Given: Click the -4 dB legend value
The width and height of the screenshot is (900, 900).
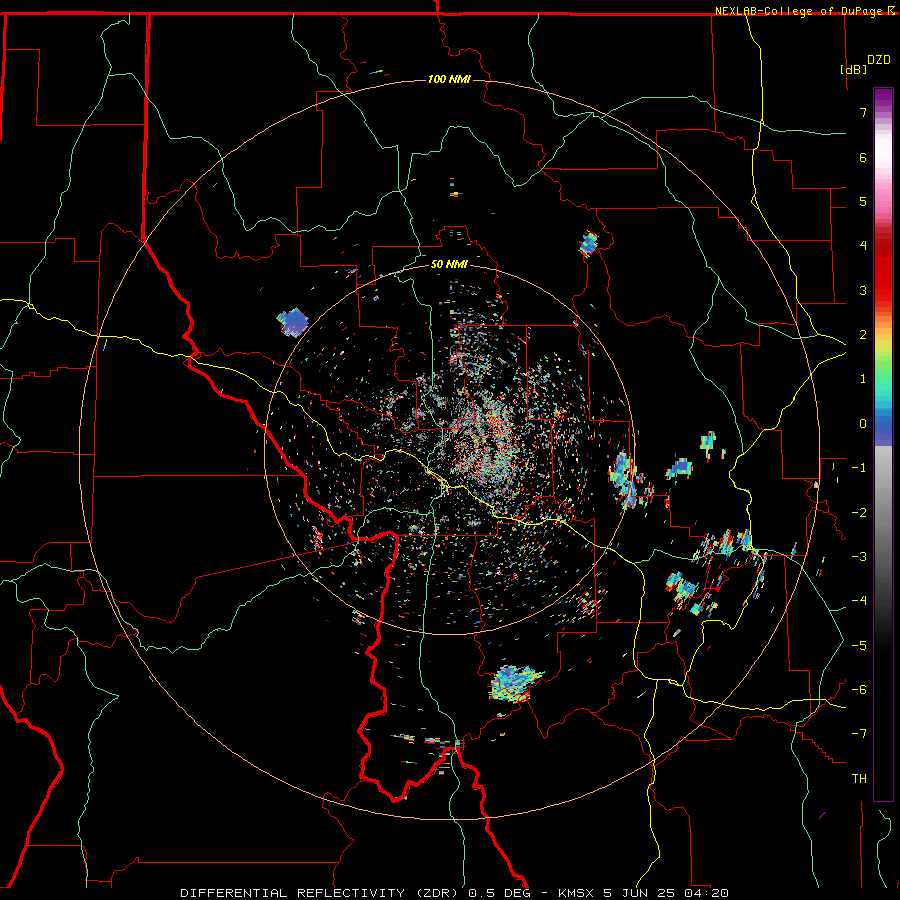Looking at the screenshot, I should point(859,601).
